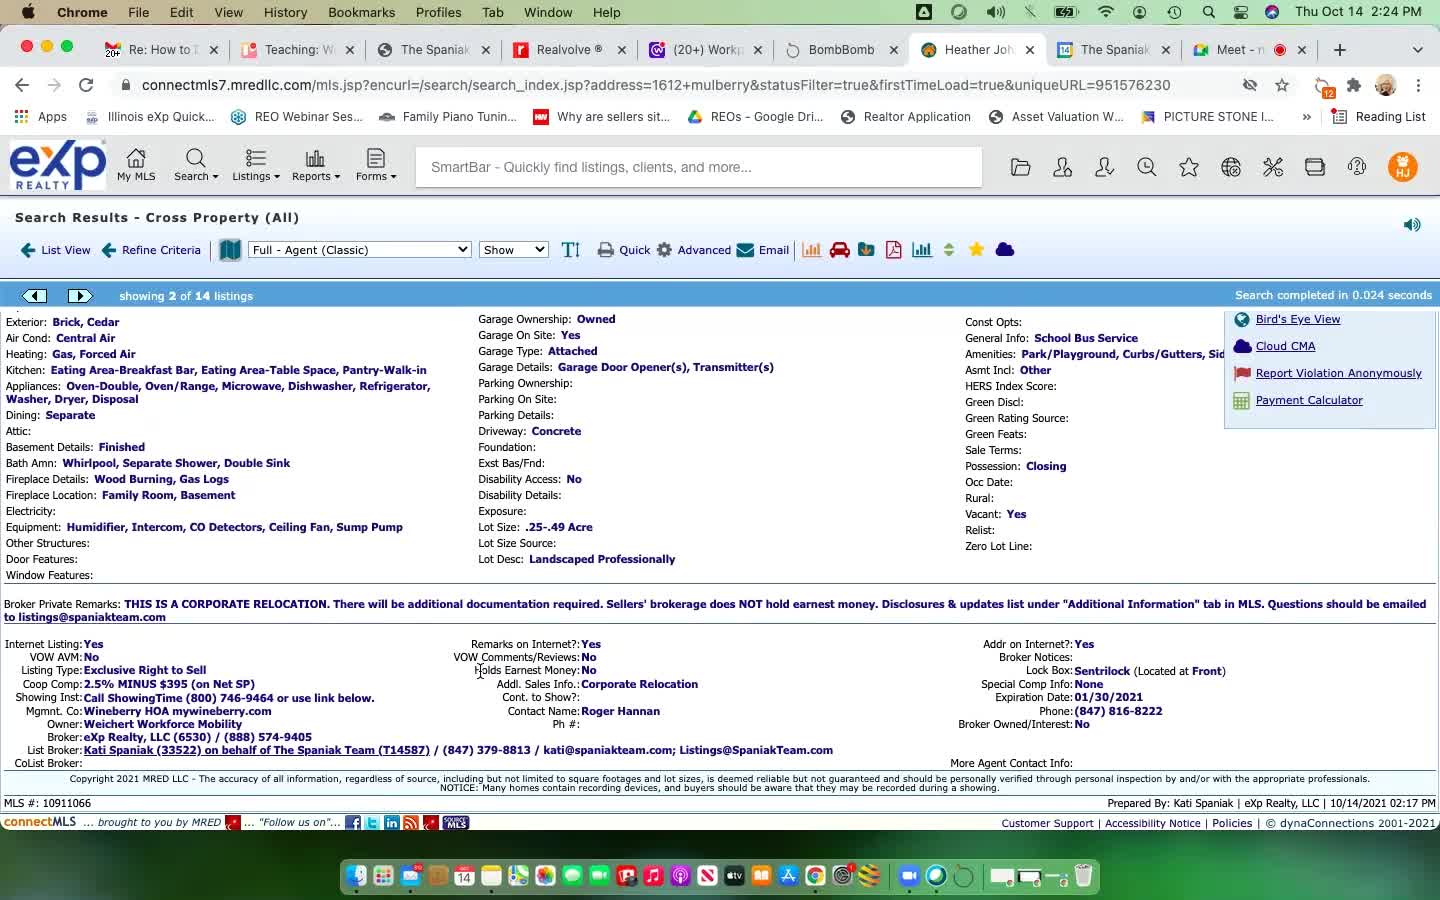This screenshot has width=1440, height=900.
Task: Click Report Violation Anonymously
Action: pos(1338,373)
